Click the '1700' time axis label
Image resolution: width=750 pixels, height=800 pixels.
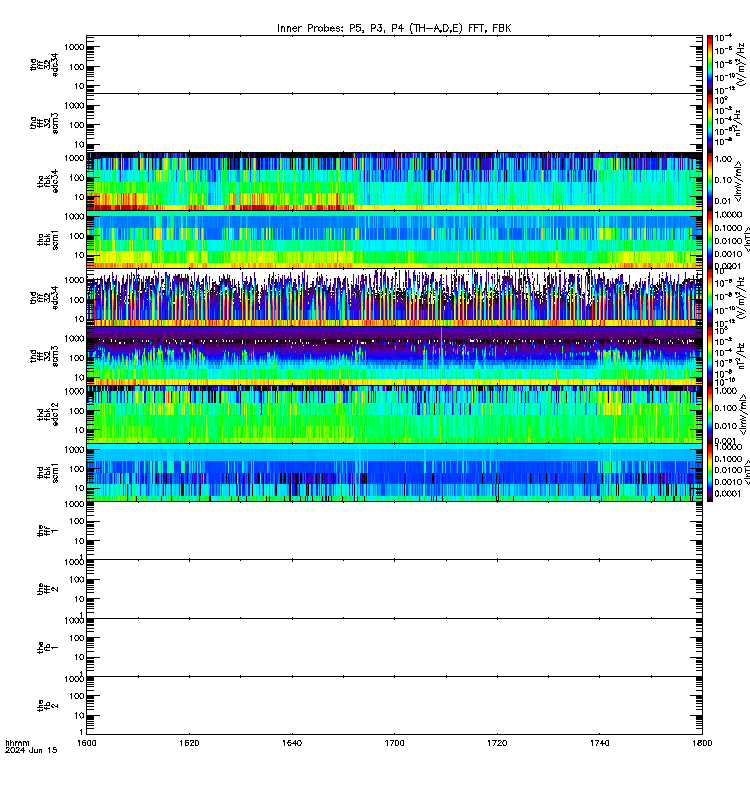pyautogui.click(x=394, y=743)
